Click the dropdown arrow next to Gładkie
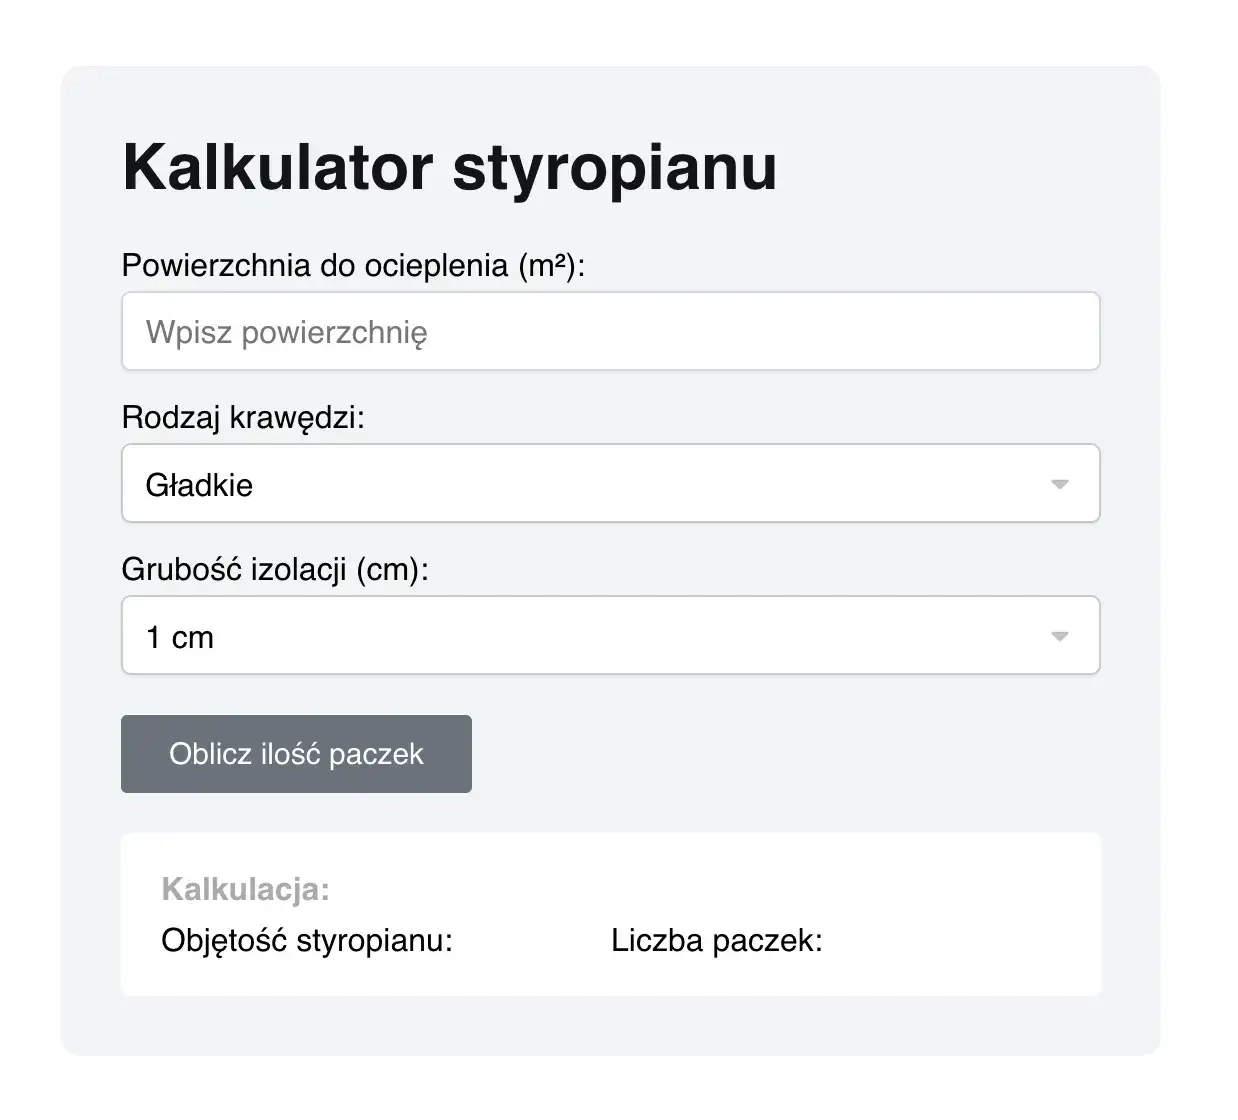This screenshot has width=1238, height=1120. pos(1061,483)
